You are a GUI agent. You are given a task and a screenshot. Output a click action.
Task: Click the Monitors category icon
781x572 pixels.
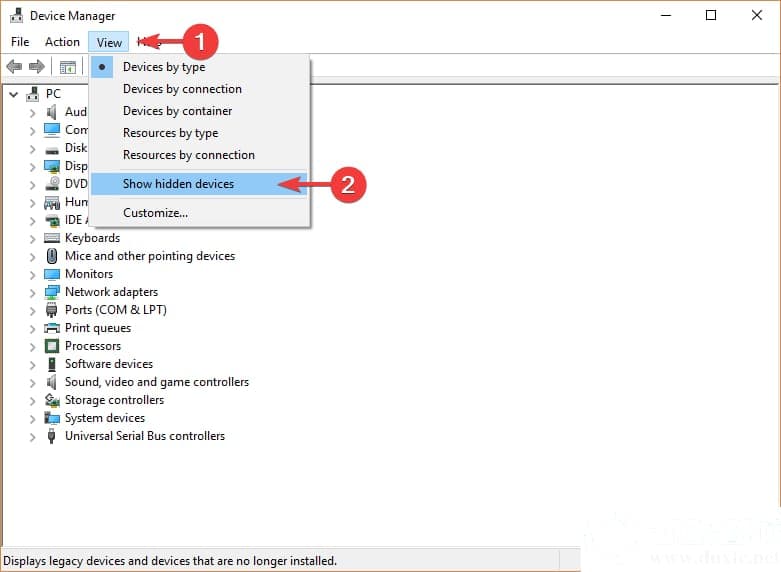(52, 275)
